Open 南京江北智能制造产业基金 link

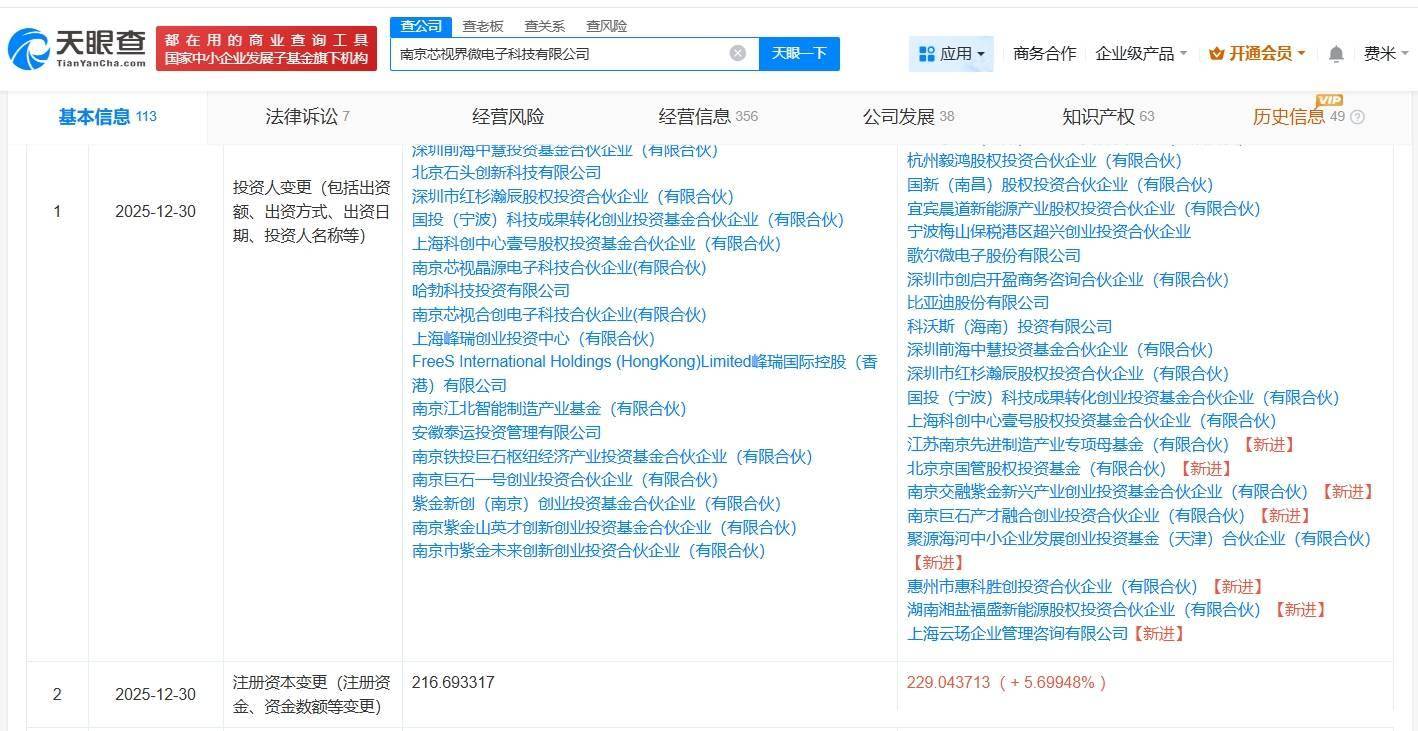coord(549,409)
